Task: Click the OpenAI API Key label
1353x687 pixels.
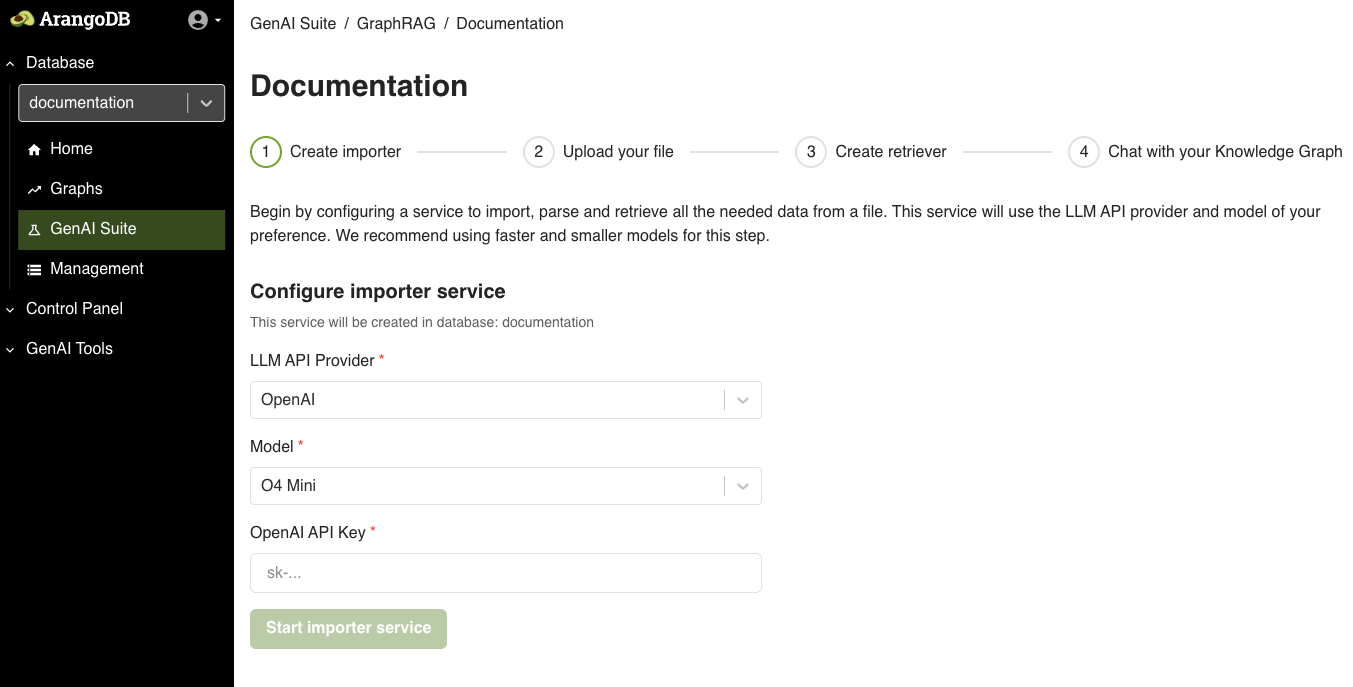Action: [308, 533]
